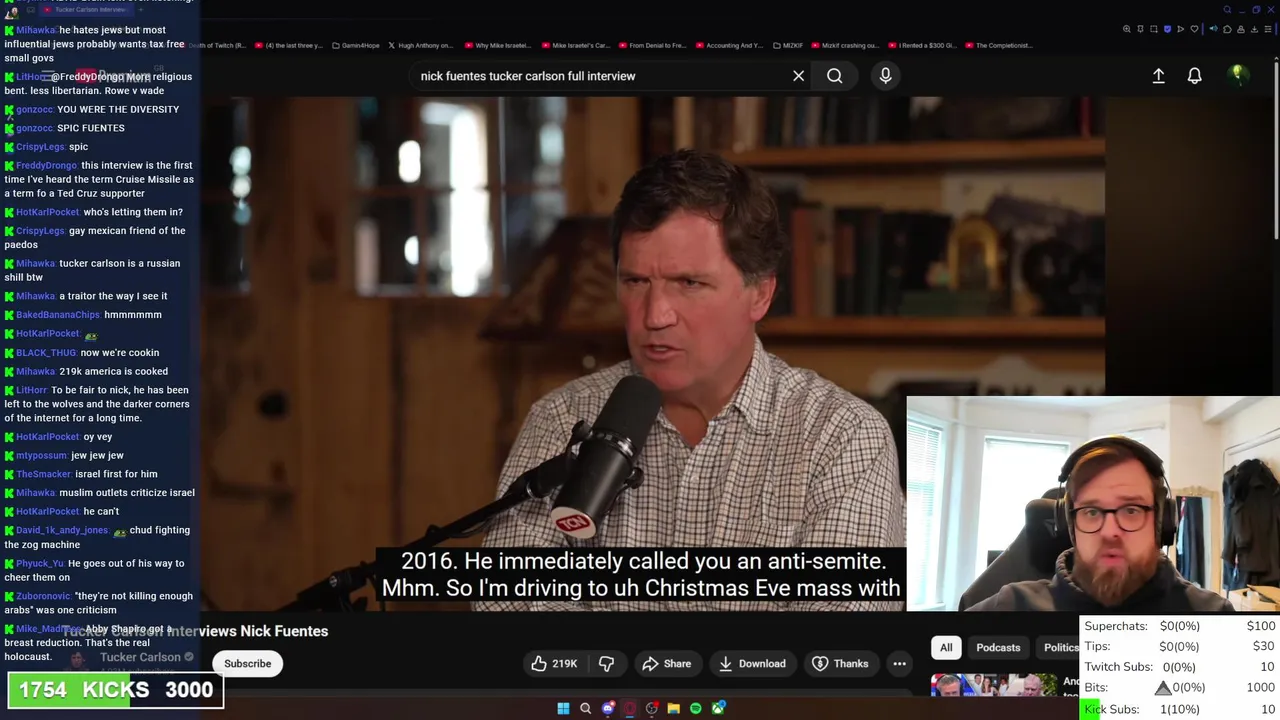Like the video with 219K likes

(554, 663)
